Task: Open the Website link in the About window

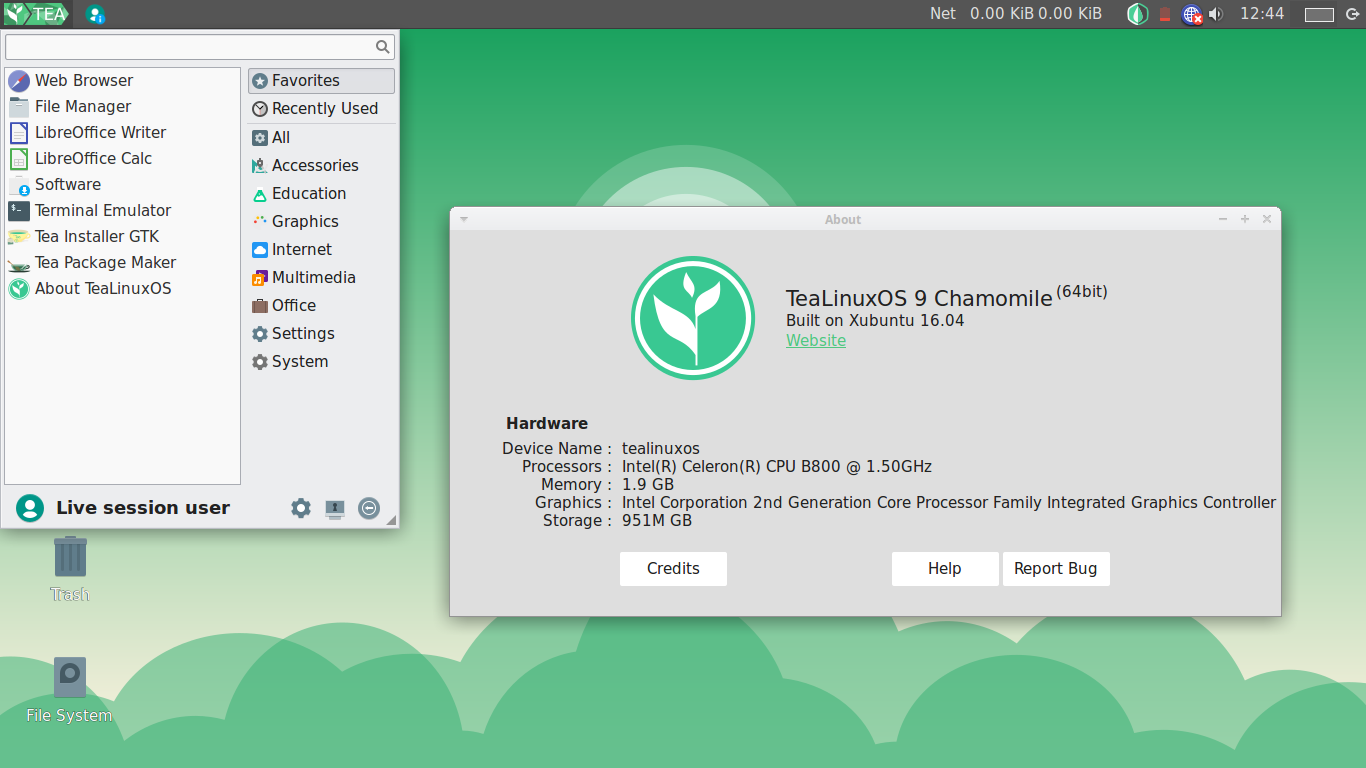Action: coord(816,341)
